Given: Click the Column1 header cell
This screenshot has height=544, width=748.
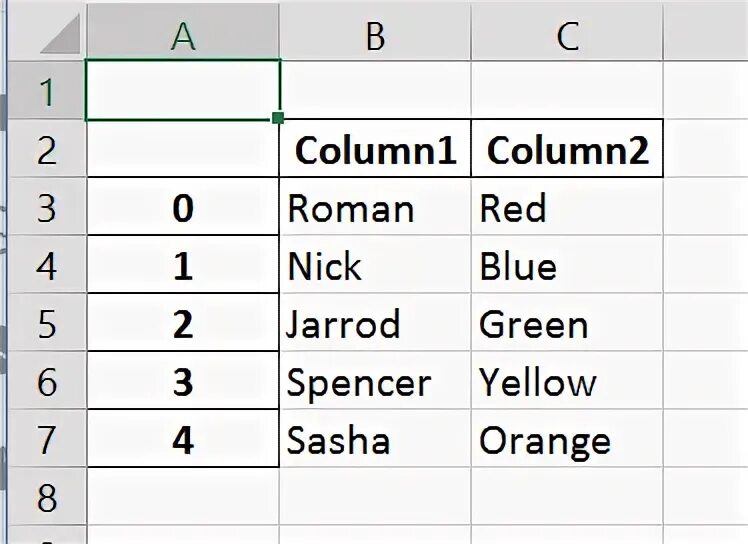Looking at the screenshot, I should click(375, 151).
